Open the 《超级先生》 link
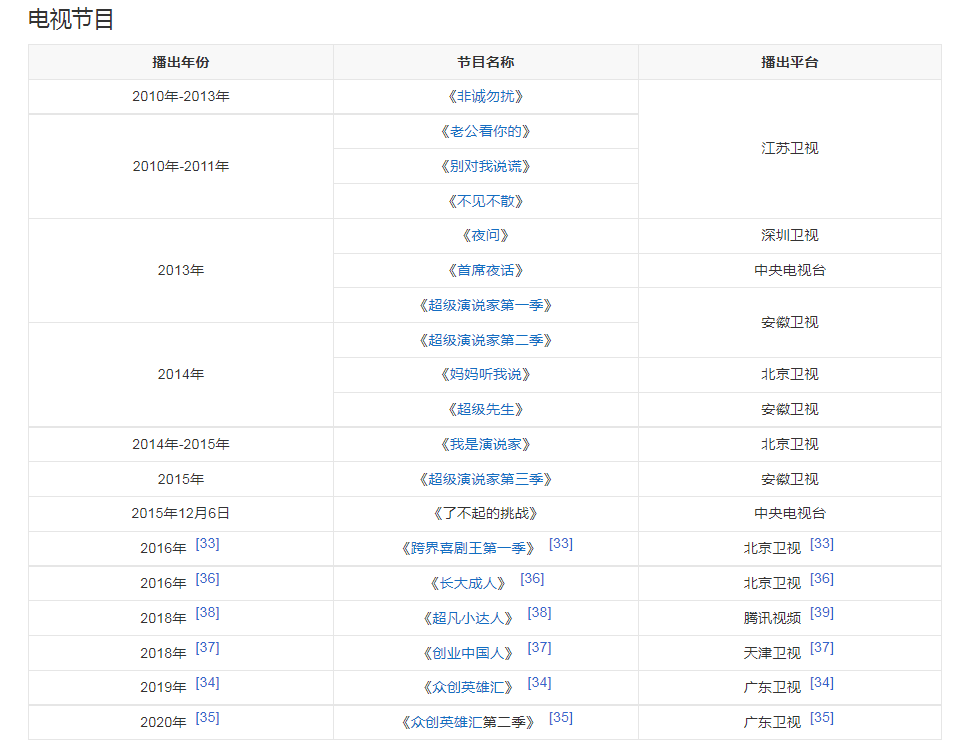 (485, 410)
